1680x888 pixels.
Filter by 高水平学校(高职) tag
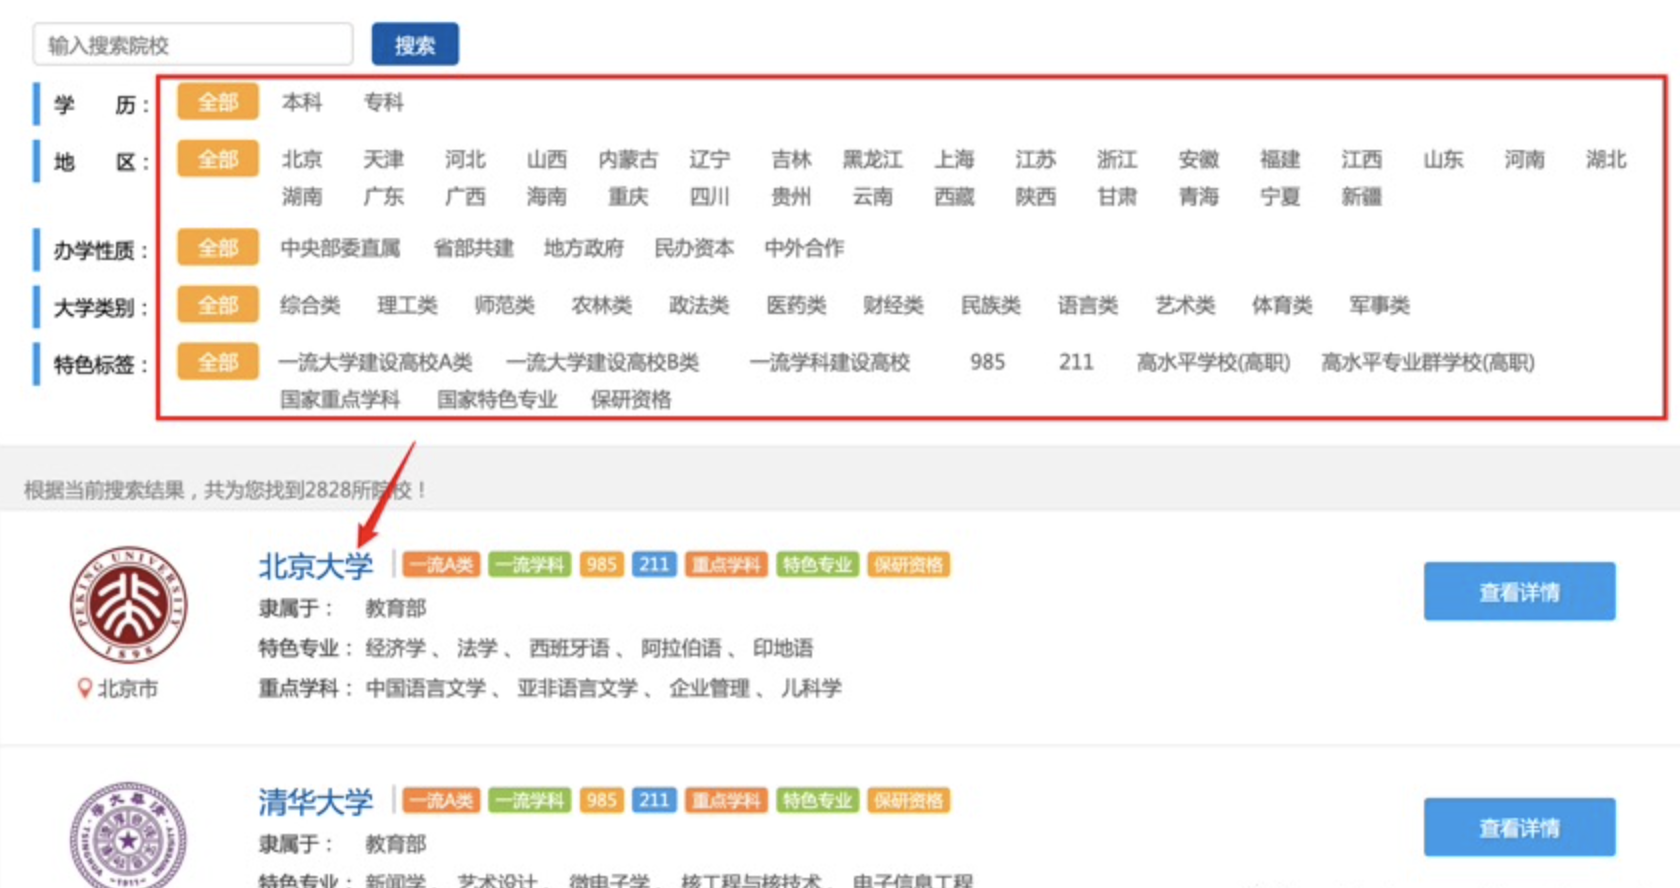[1213, 362]
